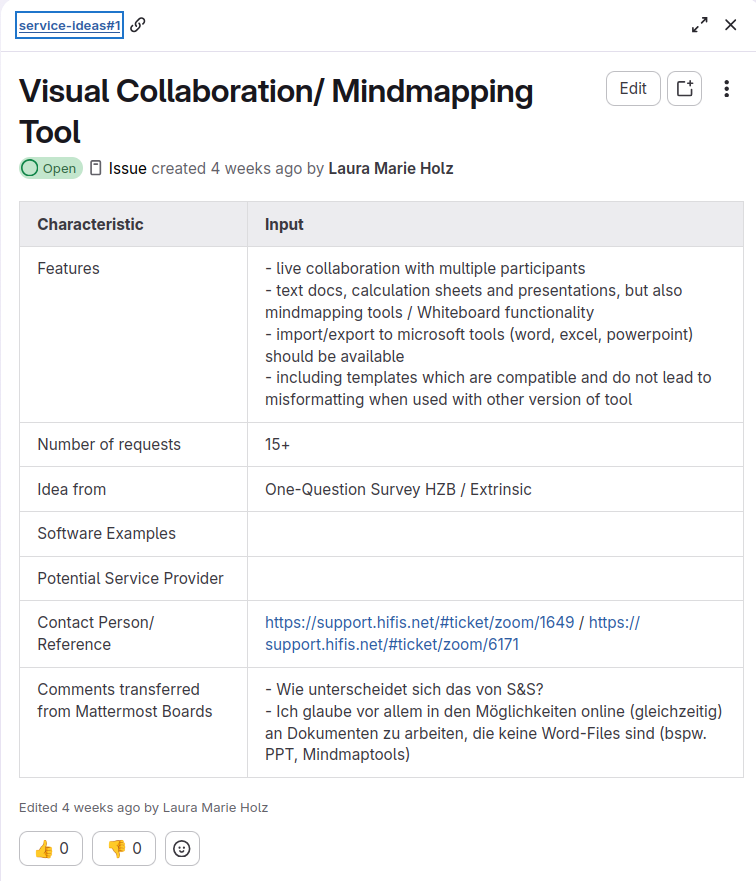756x881 pixels.
Task: Click the Edit button
Action: [633, 88]
